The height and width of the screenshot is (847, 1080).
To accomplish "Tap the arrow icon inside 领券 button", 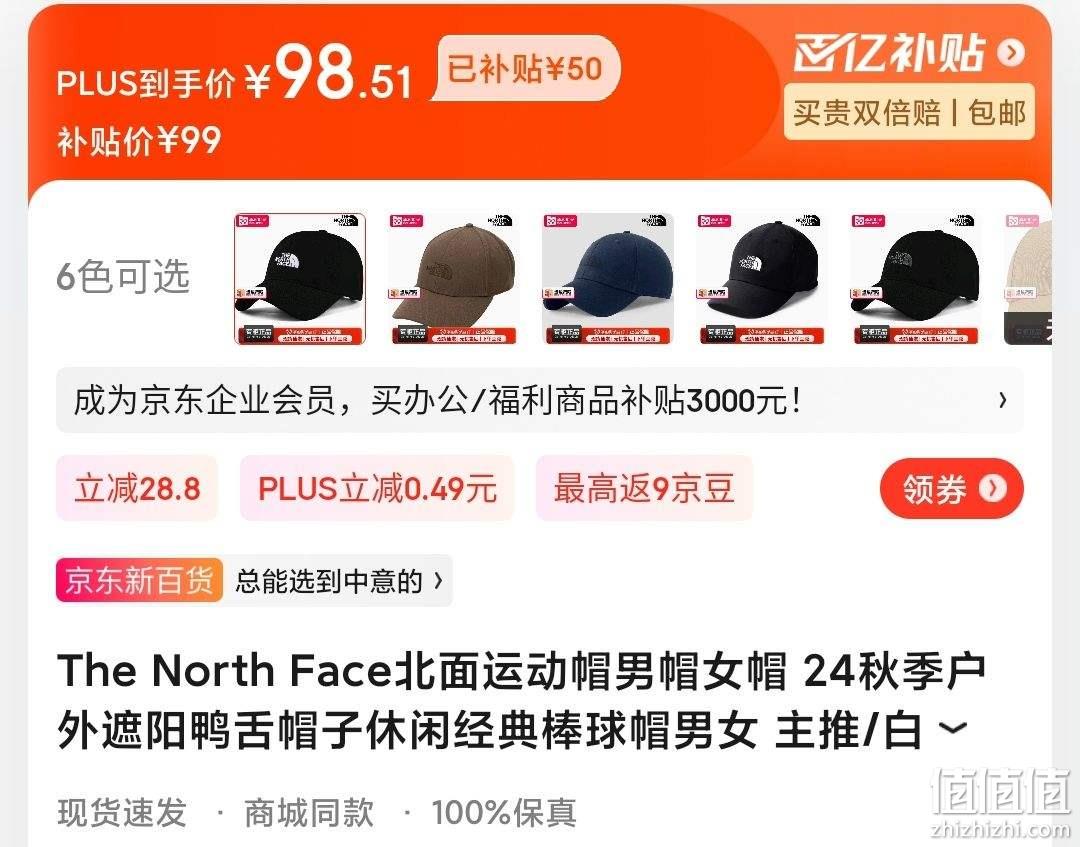I will click(x=993, y=488).
